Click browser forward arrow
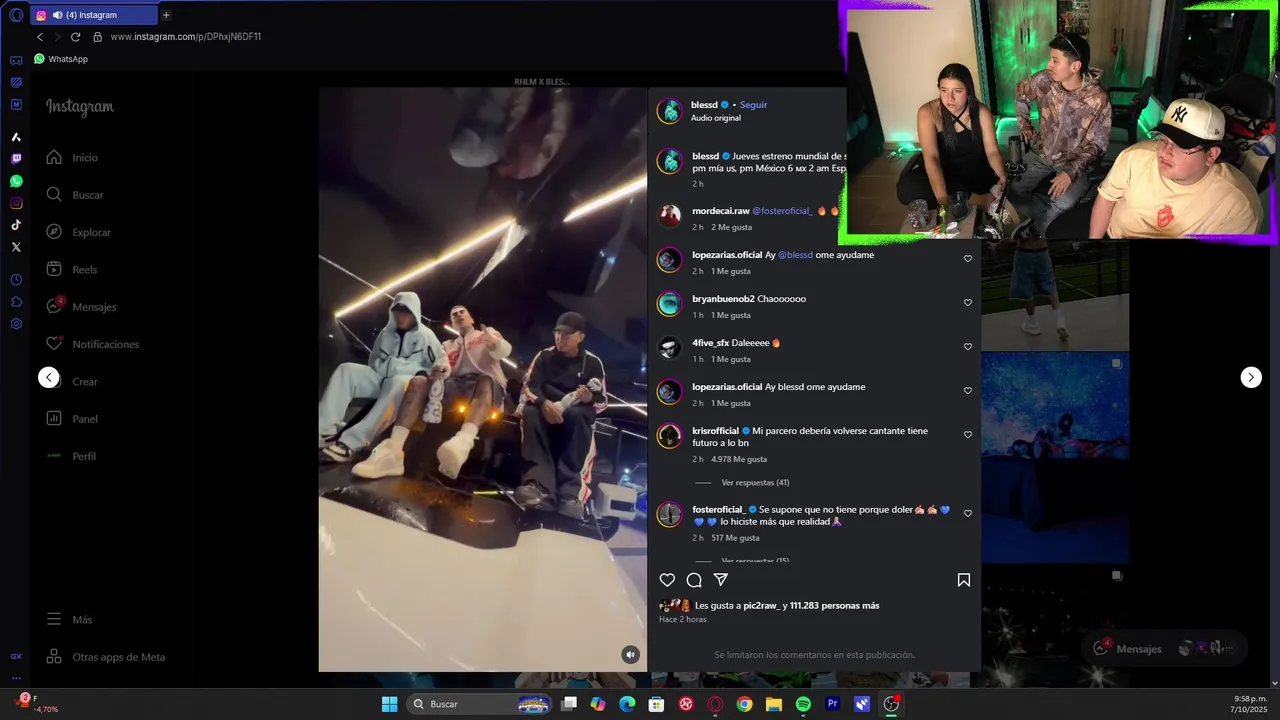Viewport: 1280px width, 720px height. coord(57,37)
